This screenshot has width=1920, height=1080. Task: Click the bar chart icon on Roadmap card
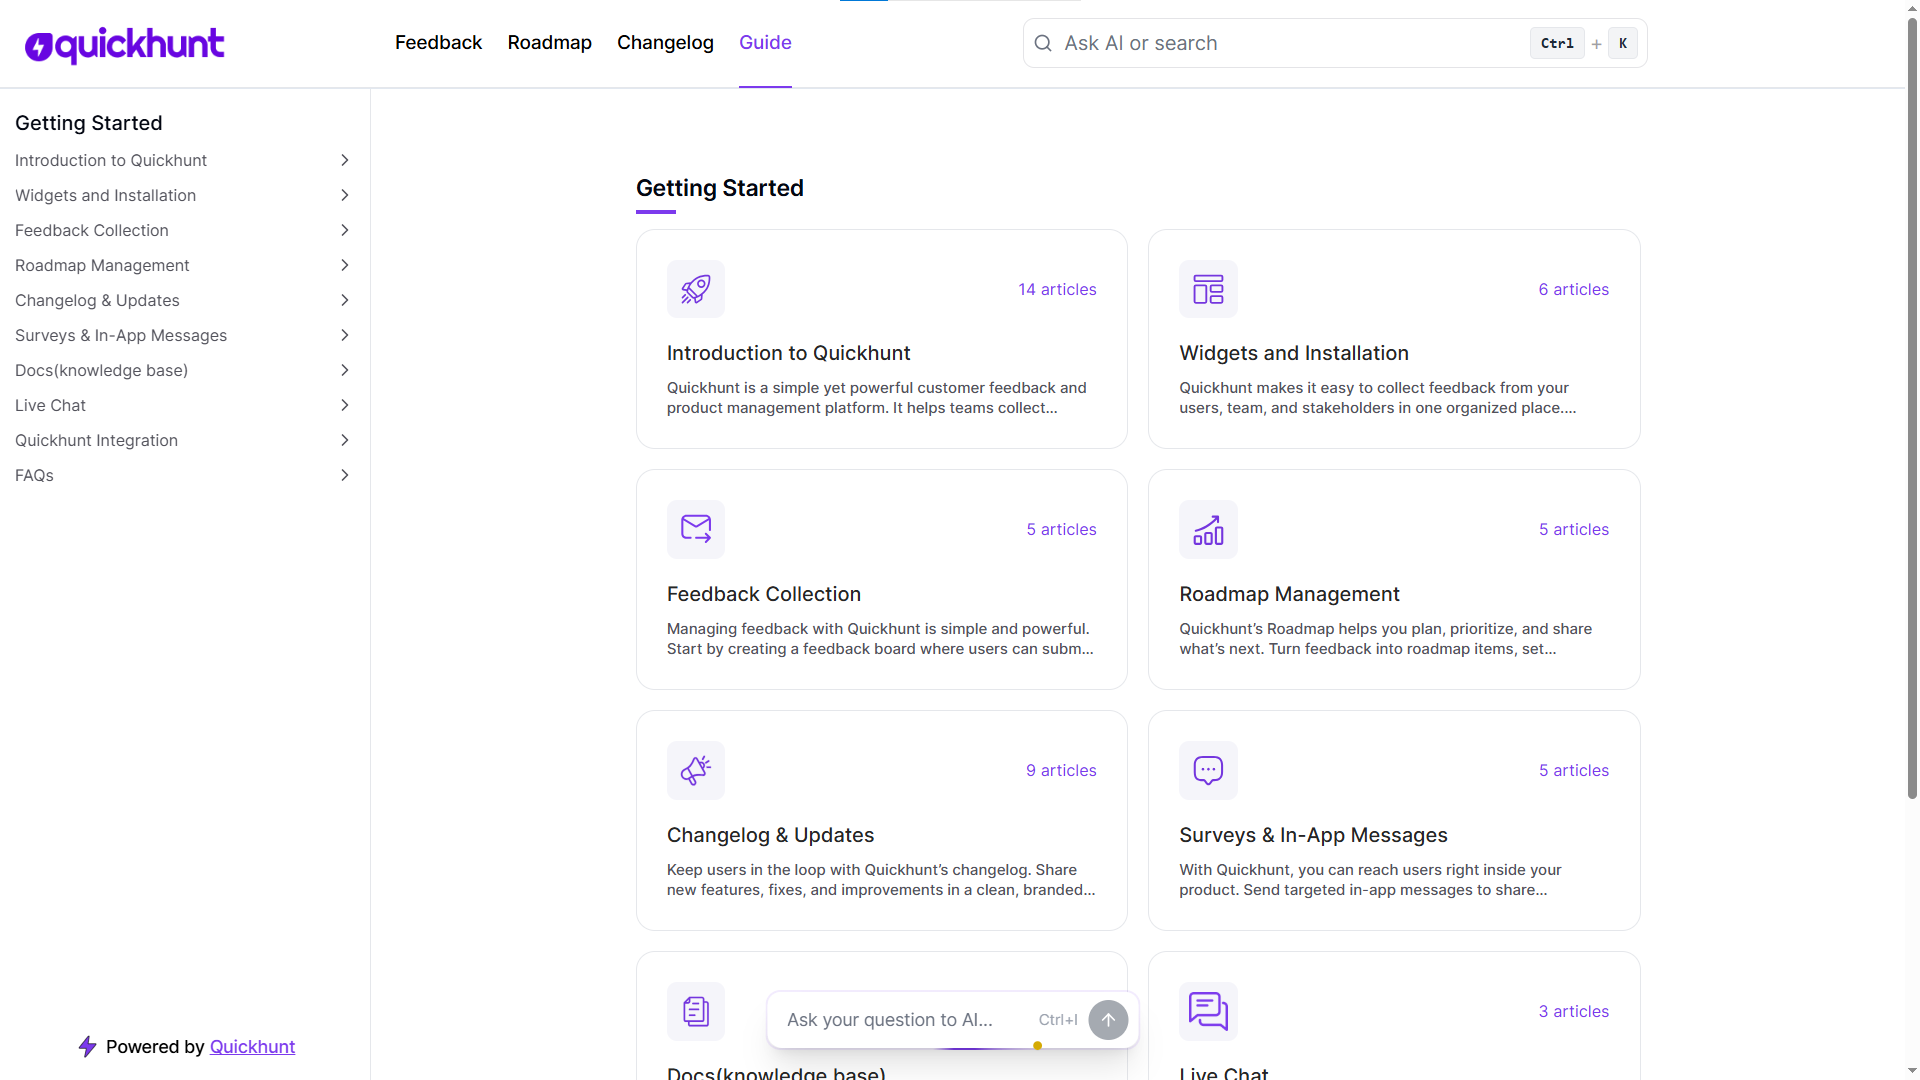[x=1208, y=529]
